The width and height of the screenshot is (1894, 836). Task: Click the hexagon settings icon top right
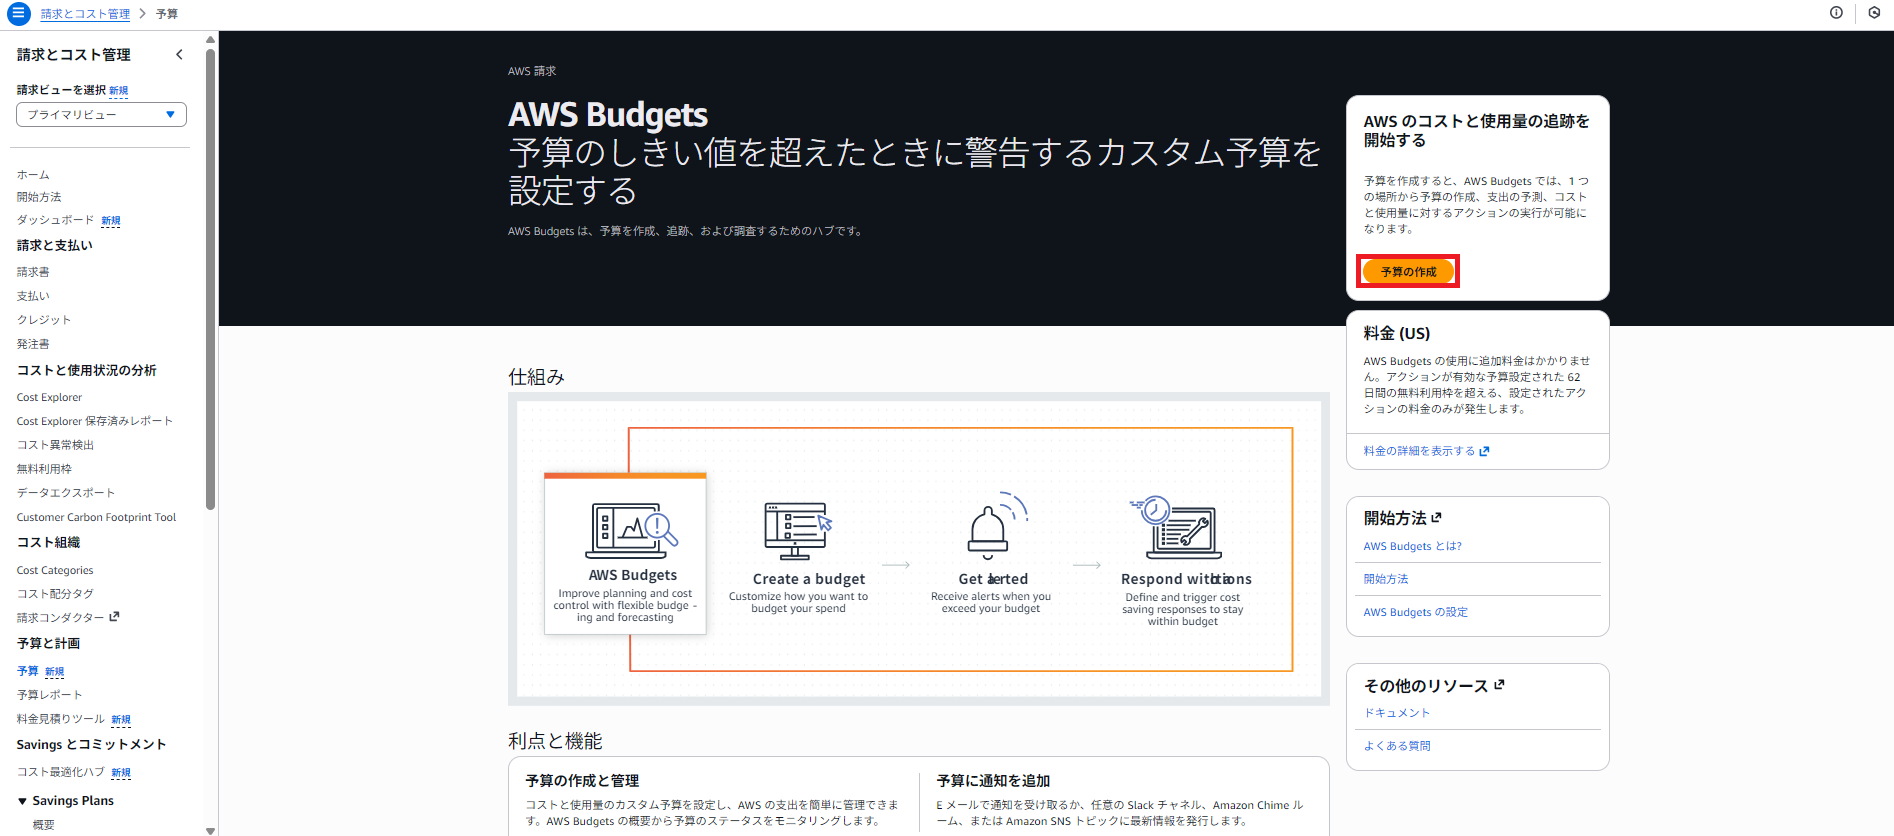pyautogui.click(x=1874, y=13)
